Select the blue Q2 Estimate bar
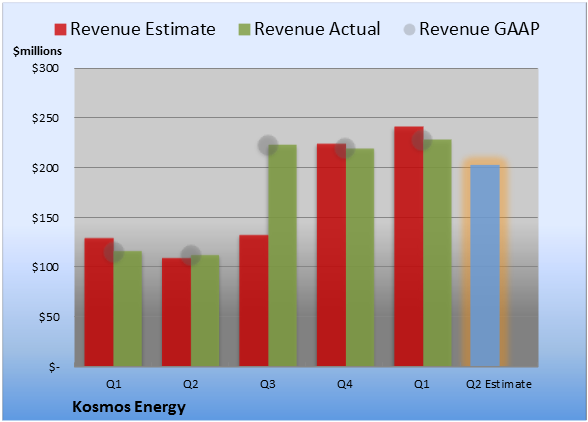The image size is (588, 422). pos(485,266)
